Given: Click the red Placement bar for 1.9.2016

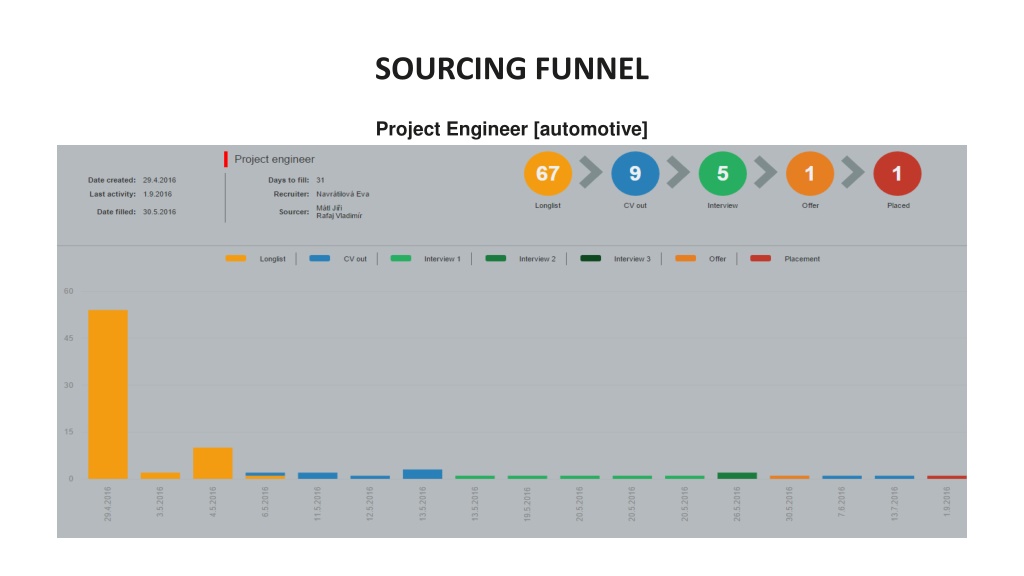Looking at the screenshot, I should [x=946, y=477].
